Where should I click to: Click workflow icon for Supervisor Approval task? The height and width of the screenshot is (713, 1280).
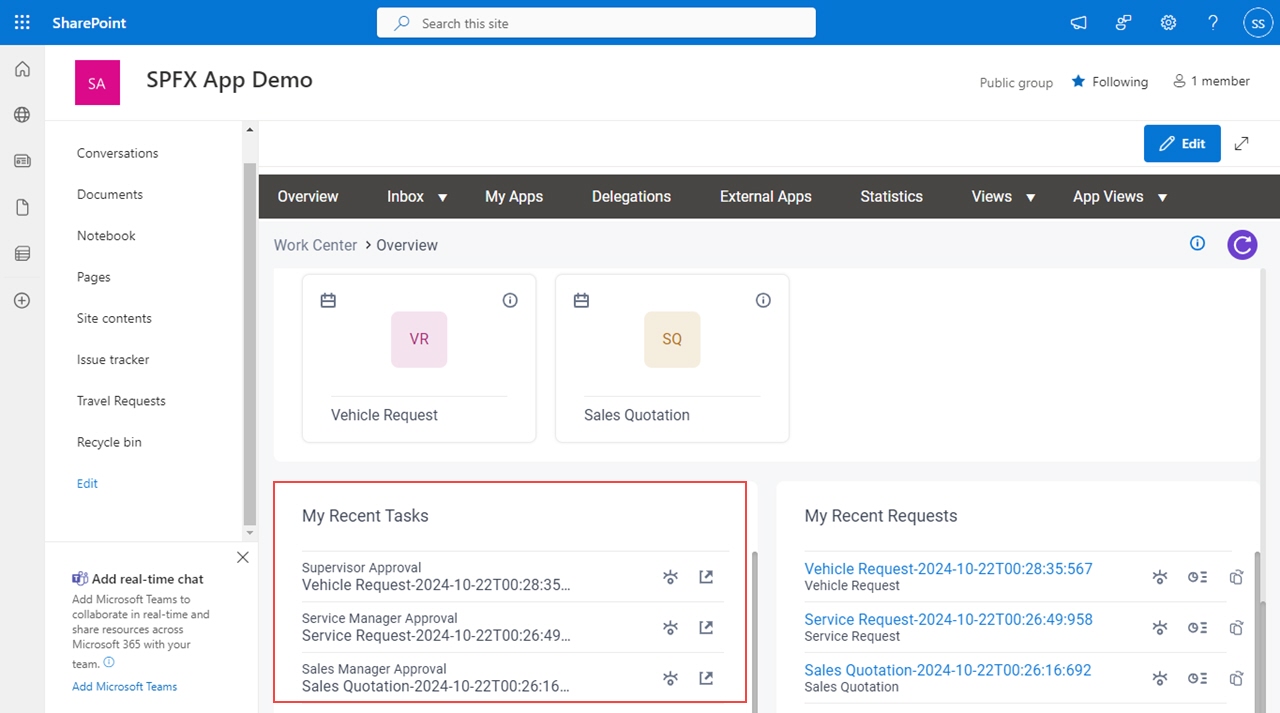671,577
